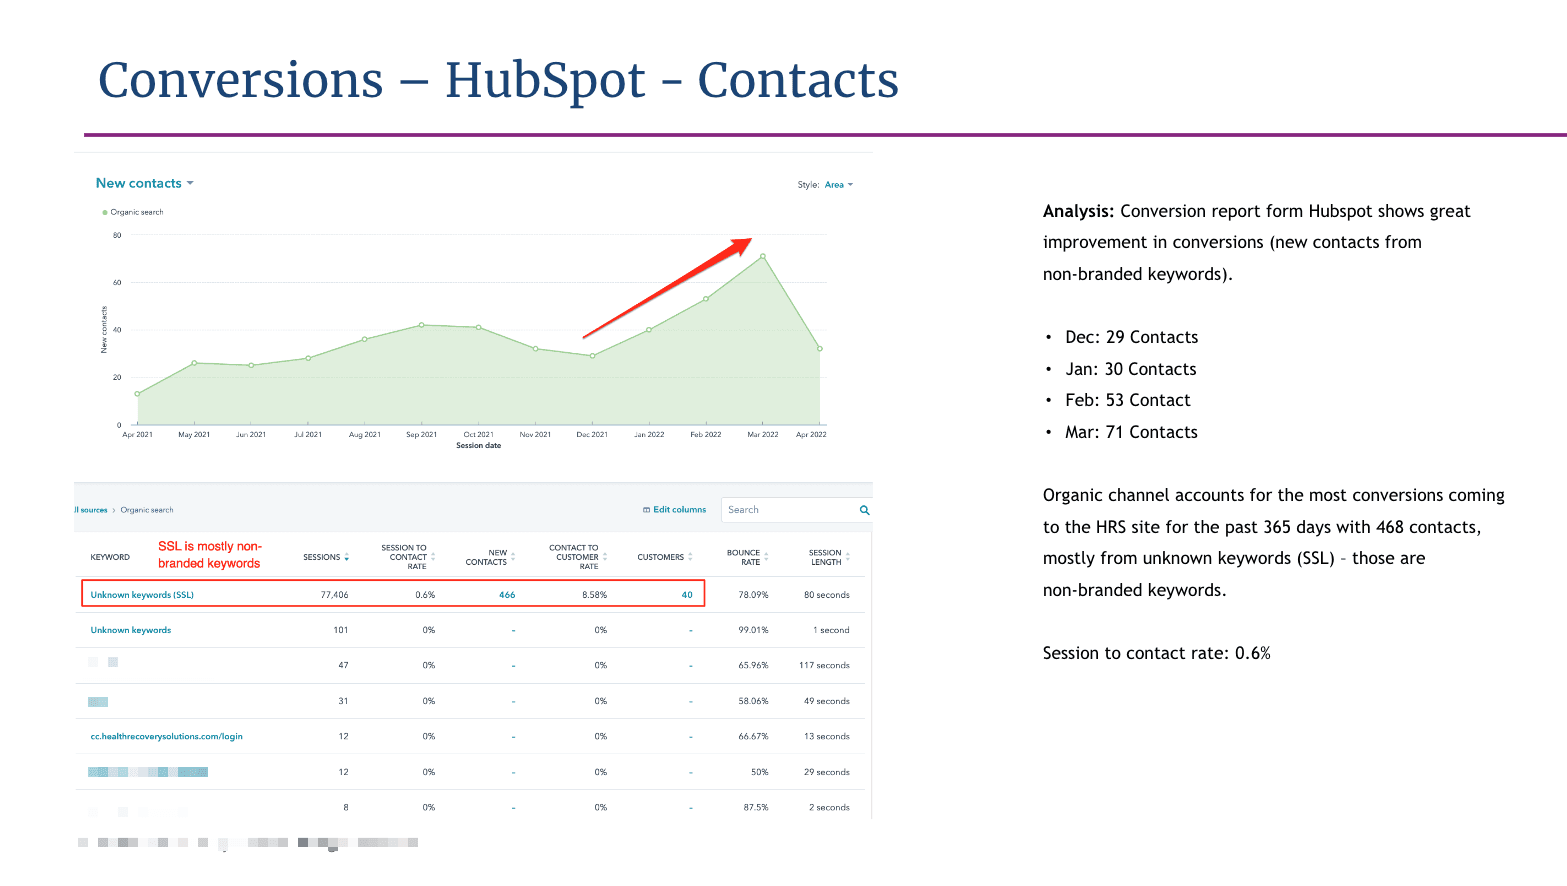Viewport: 1567px width, 886px height.
Task: Click the Mar 2022 data point
Action: coord(763,257)
